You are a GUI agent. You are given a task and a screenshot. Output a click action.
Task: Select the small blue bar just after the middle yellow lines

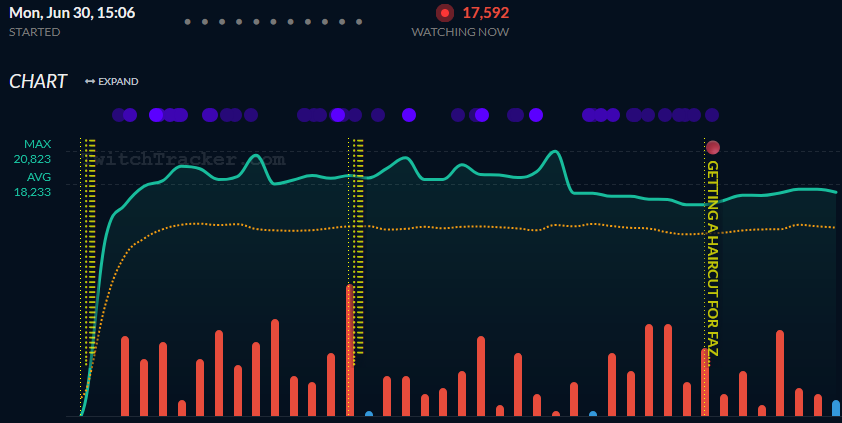click(369, 414)
